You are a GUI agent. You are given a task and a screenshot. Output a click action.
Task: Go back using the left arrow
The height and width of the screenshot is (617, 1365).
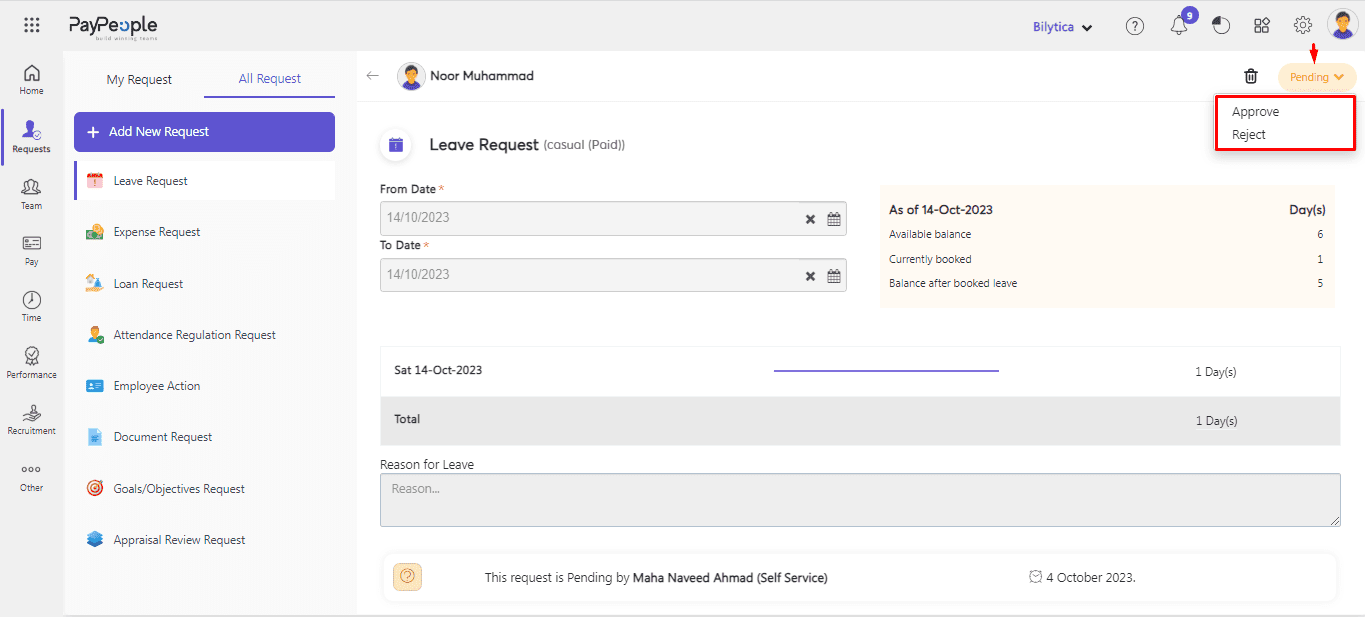[373, 76]
